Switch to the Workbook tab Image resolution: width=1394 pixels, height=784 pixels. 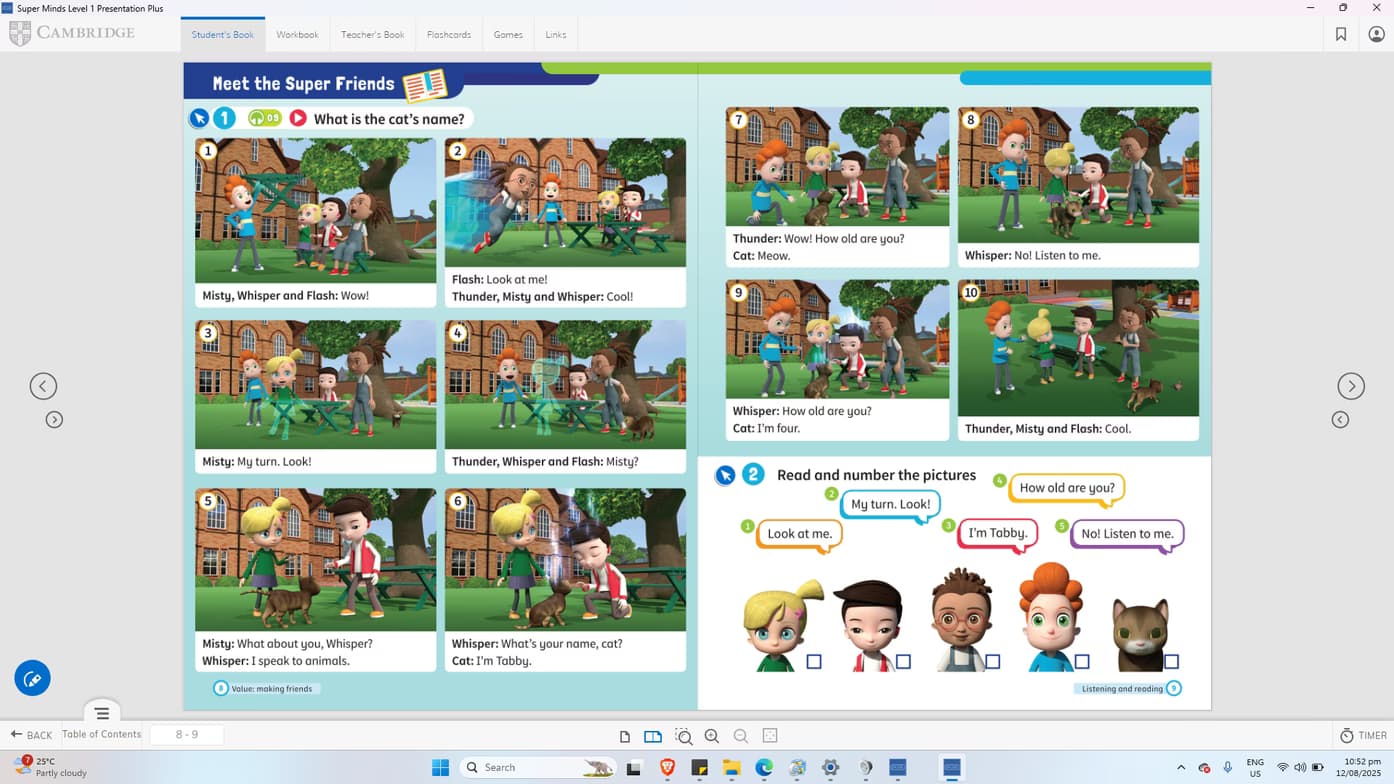tap(297, 33)
